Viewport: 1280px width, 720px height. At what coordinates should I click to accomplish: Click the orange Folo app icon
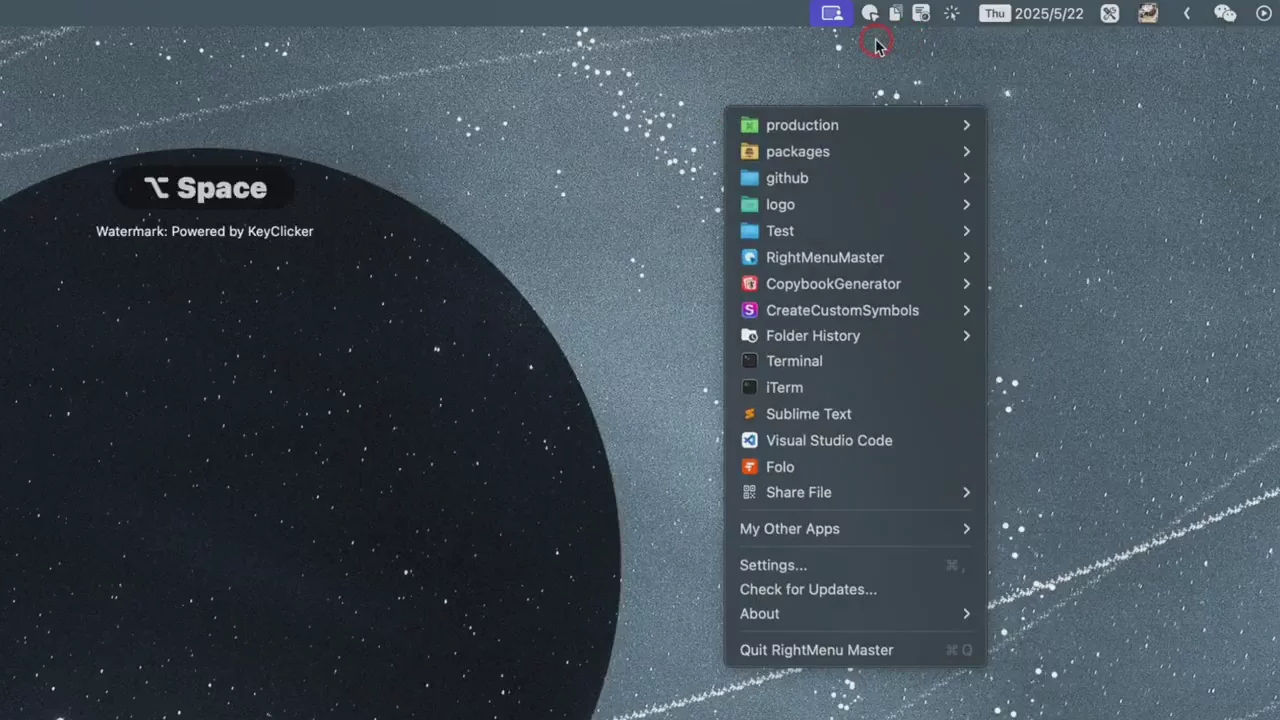(749, 467)
